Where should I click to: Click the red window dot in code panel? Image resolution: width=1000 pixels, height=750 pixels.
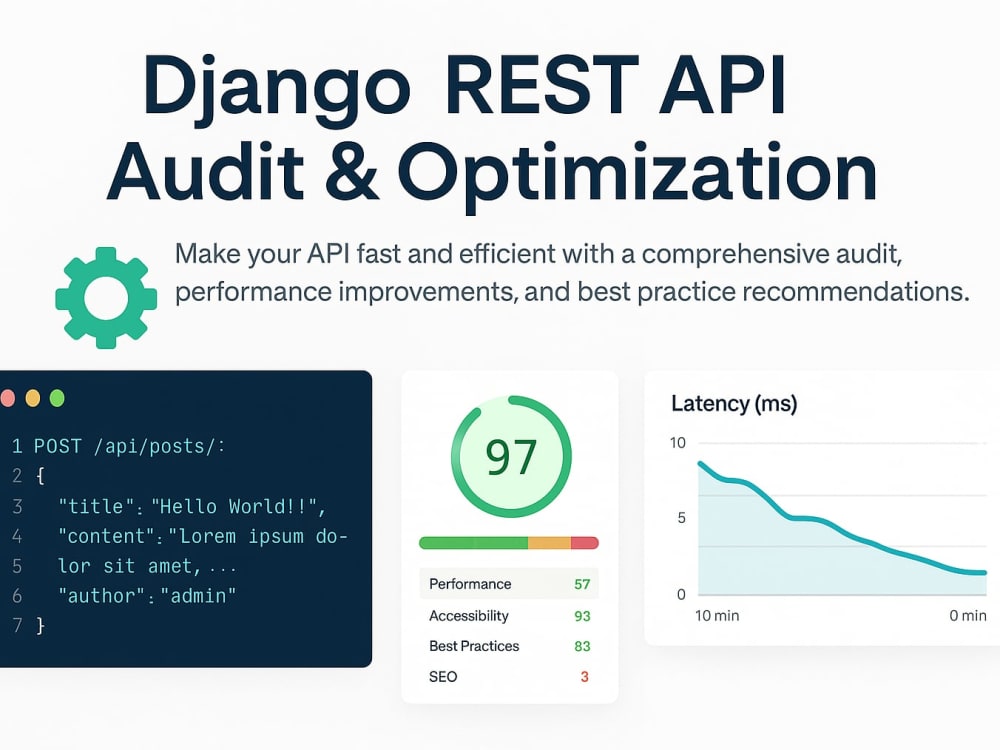click(x=7, y=398)
